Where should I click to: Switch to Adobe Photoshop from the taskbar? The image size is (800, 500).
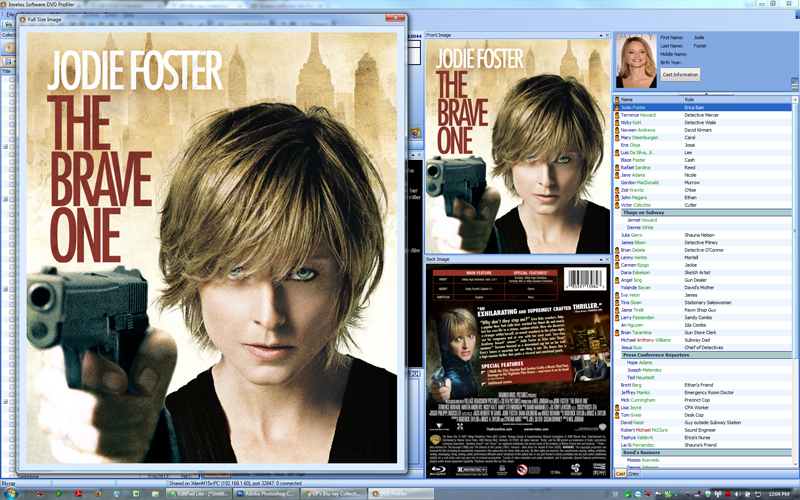coord(265,494)
